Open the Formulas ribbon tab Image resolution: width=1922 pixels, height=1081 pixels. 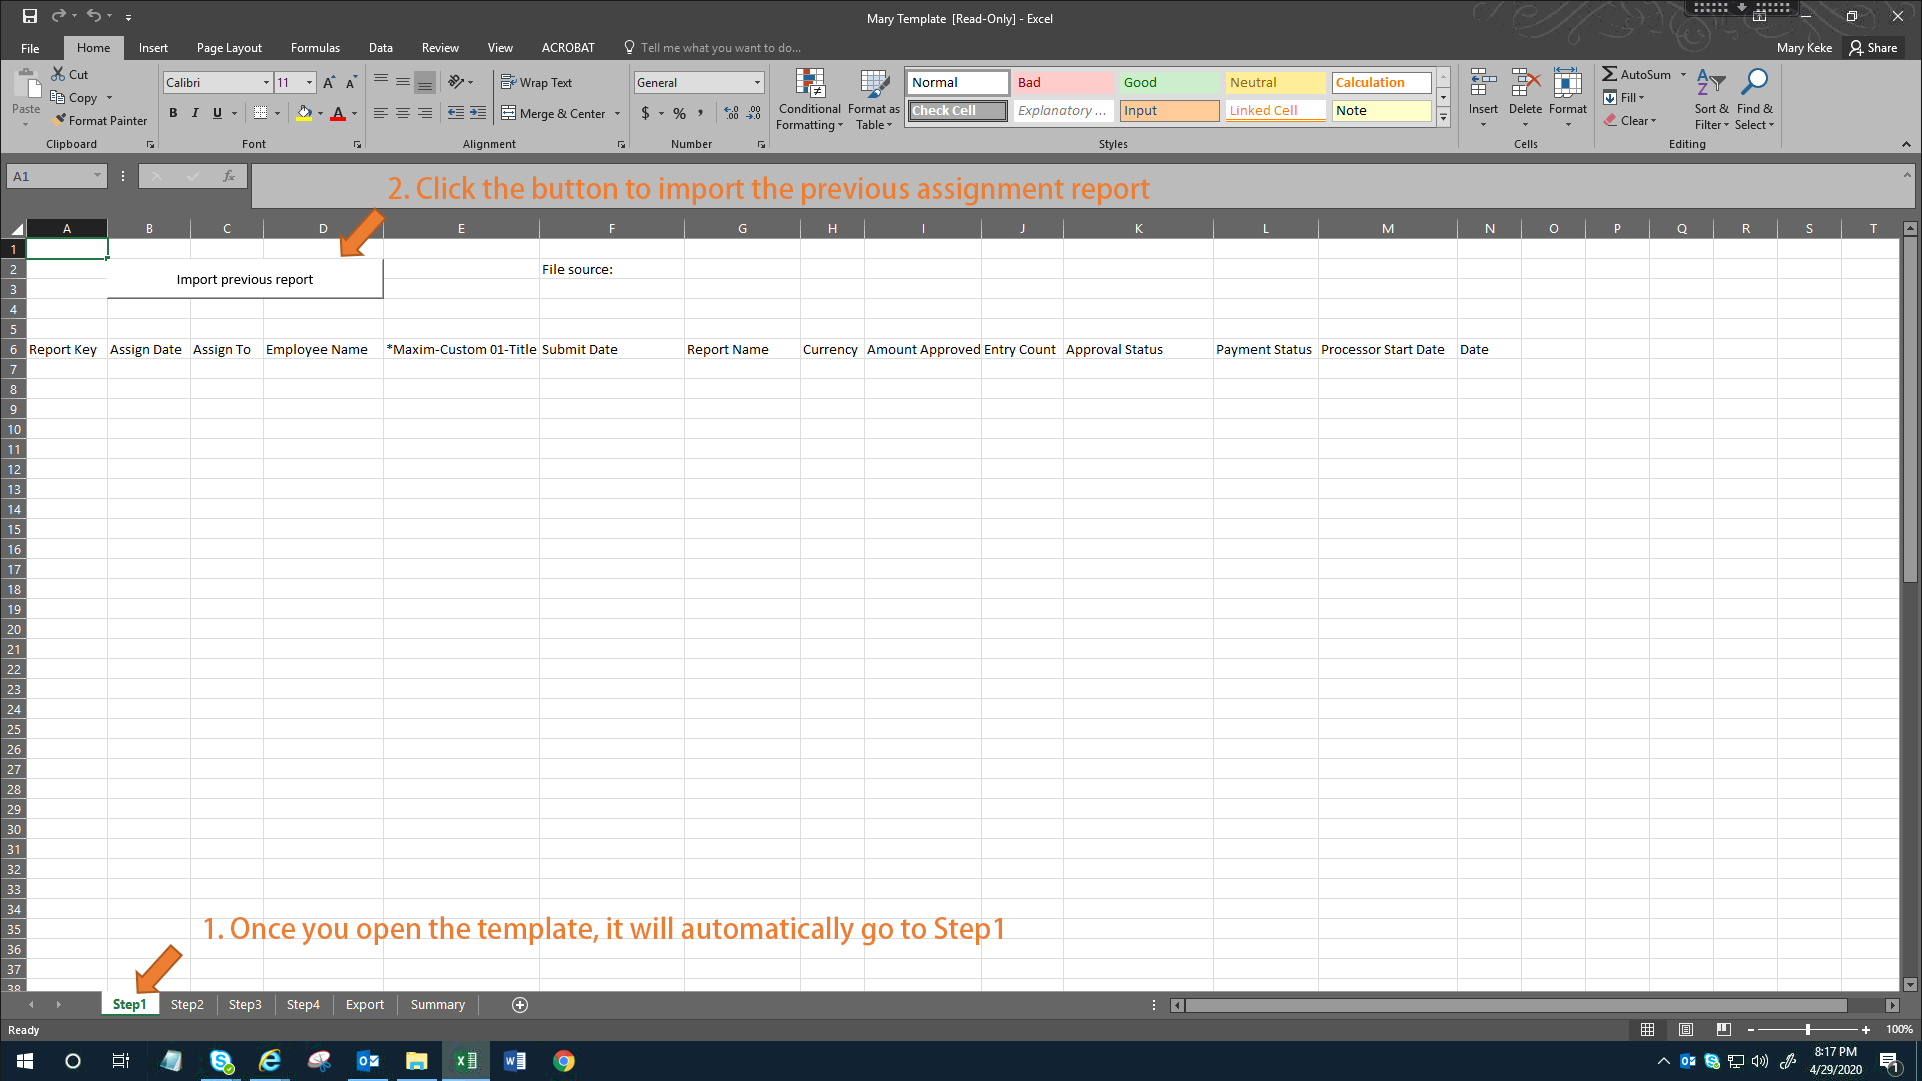click(x=315, y=48)
